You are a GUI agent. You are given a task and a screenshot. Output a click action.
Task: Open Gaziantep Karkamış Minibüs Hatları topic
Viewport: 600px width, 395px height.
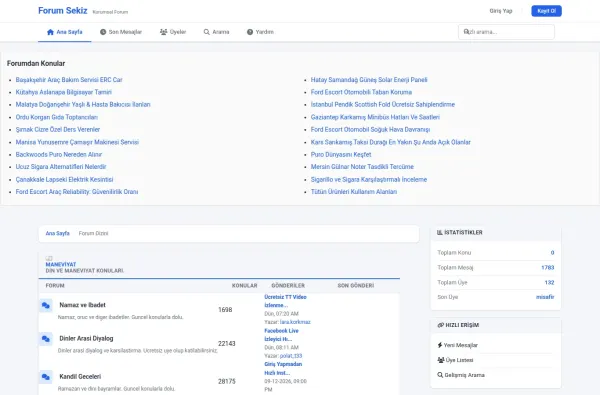click(x=375, y=117)
